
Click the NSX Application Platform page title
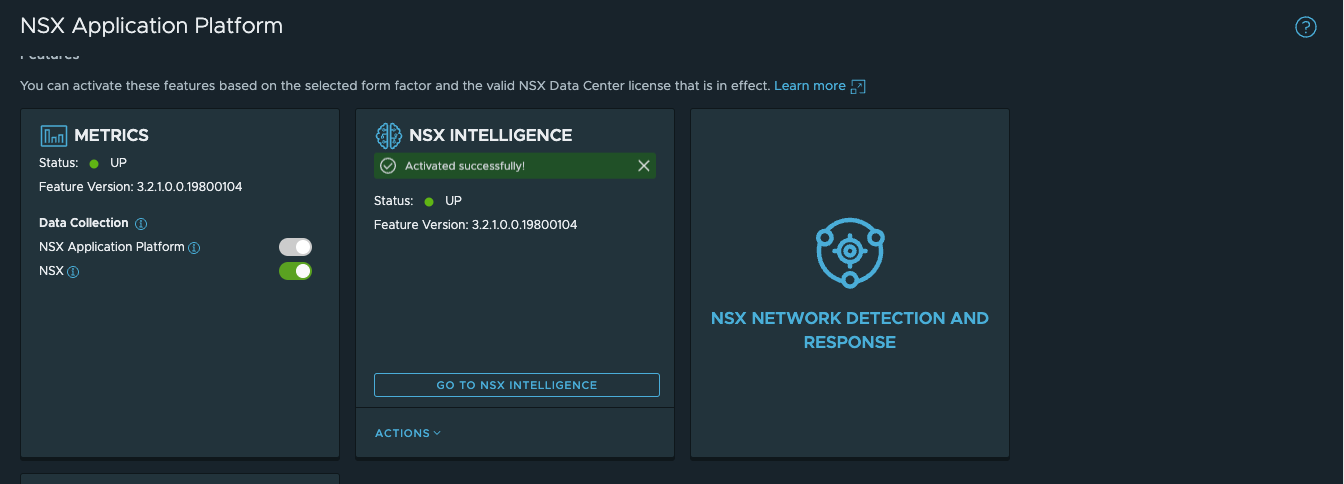pos(152,26)
